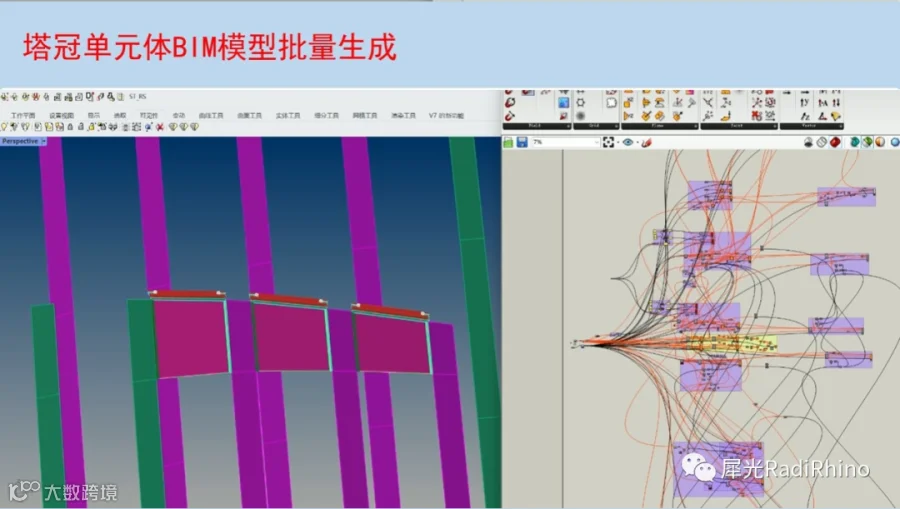Open the Perspective viewport dropdown arrow
The width and height of the screenshot is (900, 509).
point(44,141)
